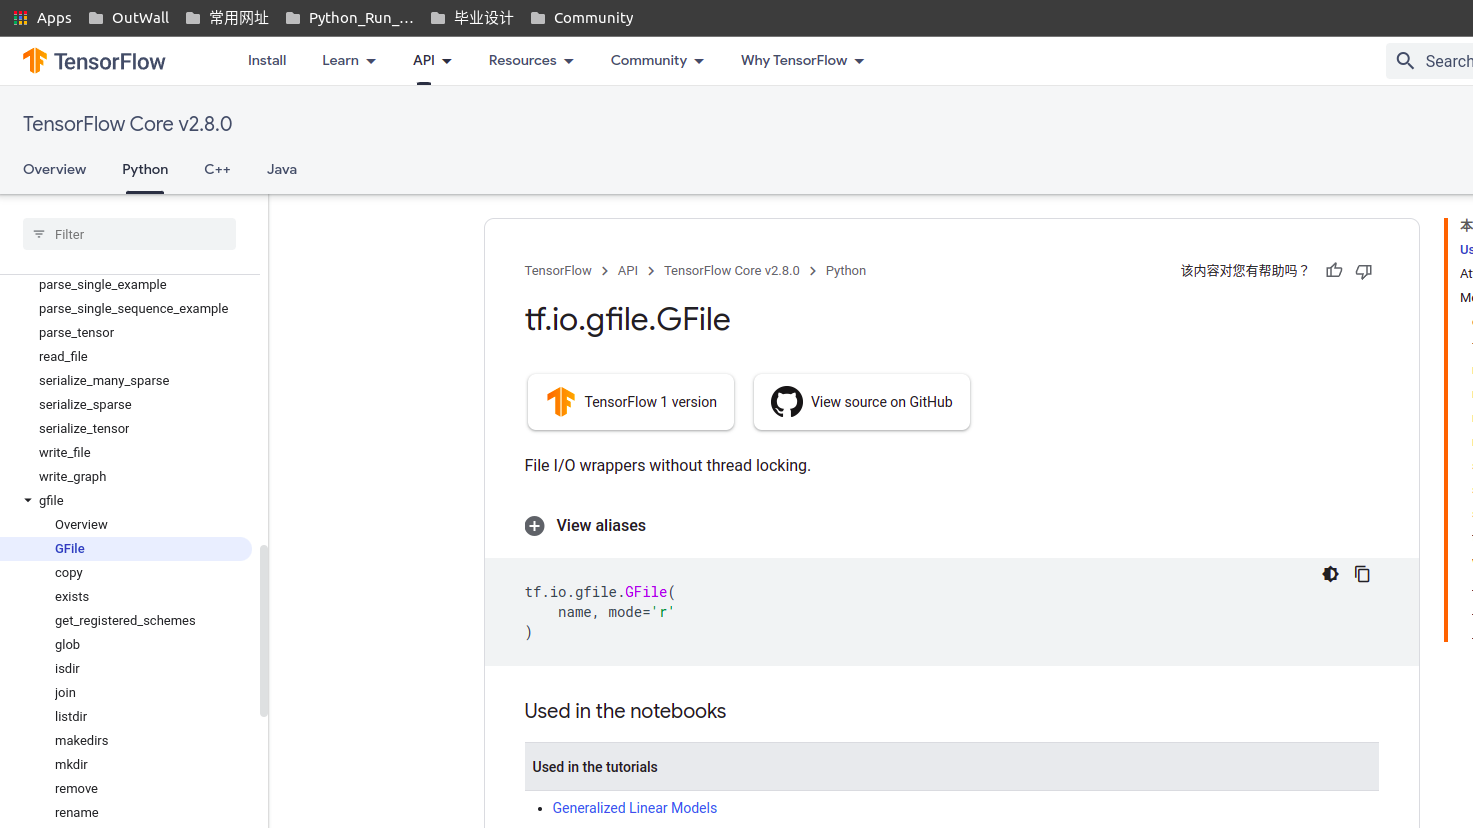1473x828 pixels.
Task: Open the Python_Run_... bookmark folder
Action: tap(349, 18)
